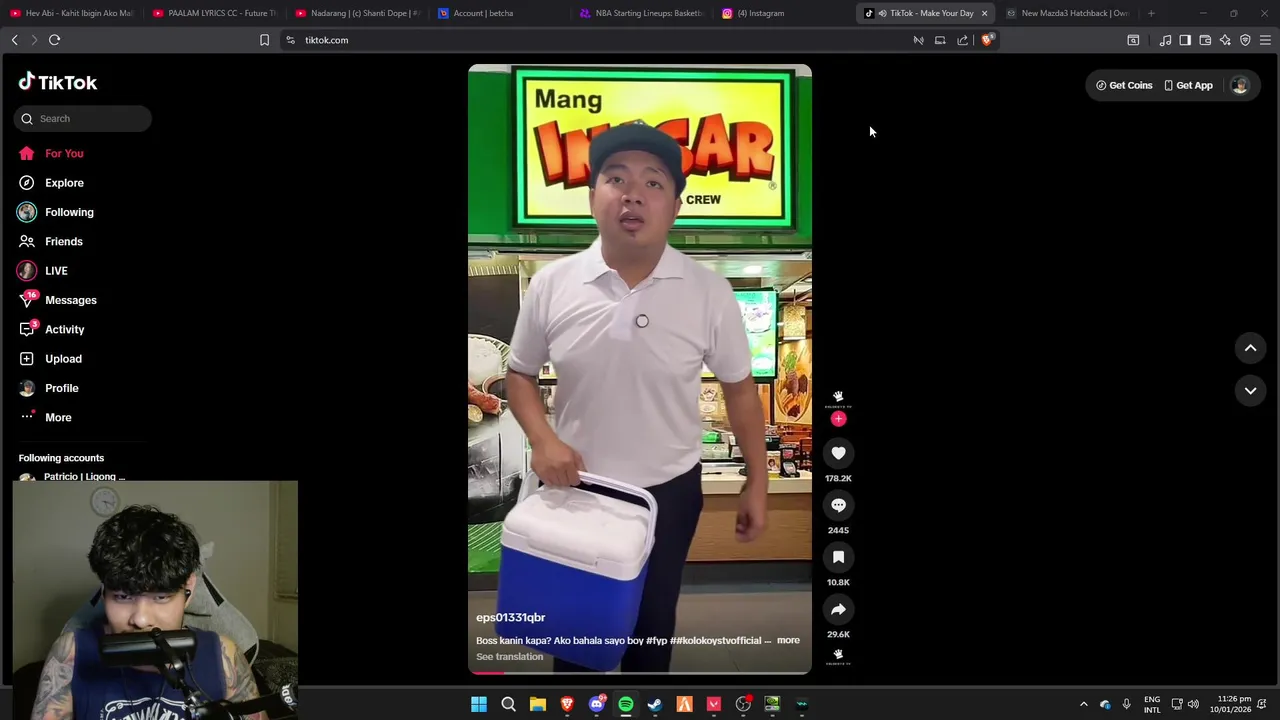Click the video progress bar
This screenshot has height=720, width=1280.
[x=640, y=673]
